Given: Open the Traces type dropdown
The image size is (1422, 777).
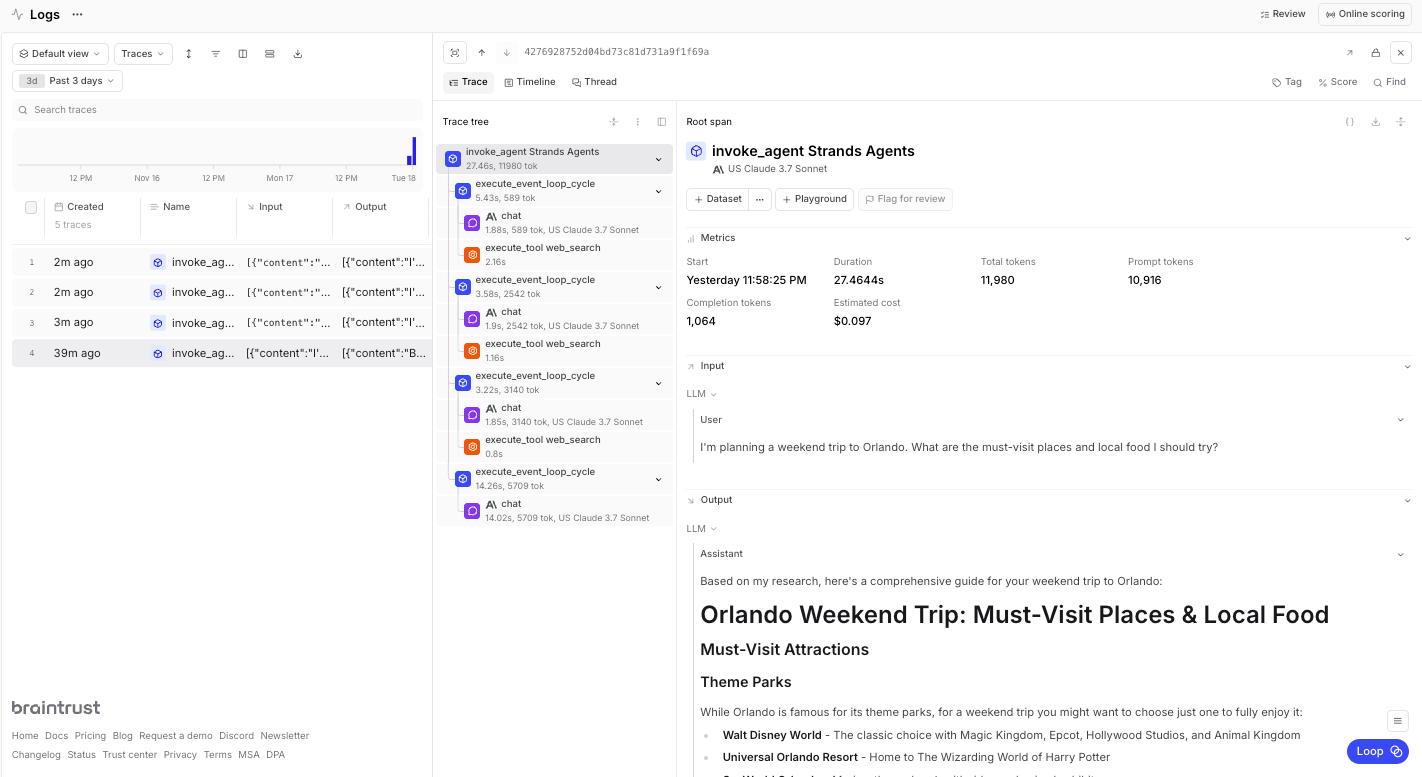Looking at the screenshot, I should (x=143, y=54).
